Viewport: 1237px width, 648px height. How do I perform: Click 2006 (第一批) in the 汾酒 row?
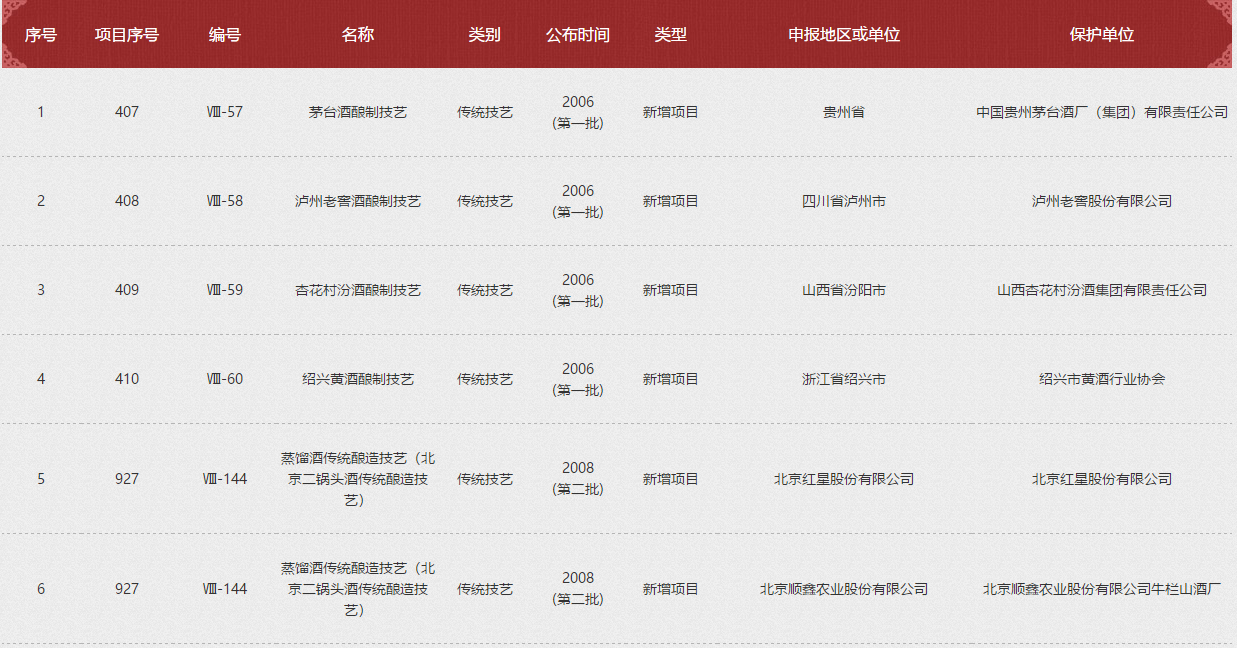[578, 290]
